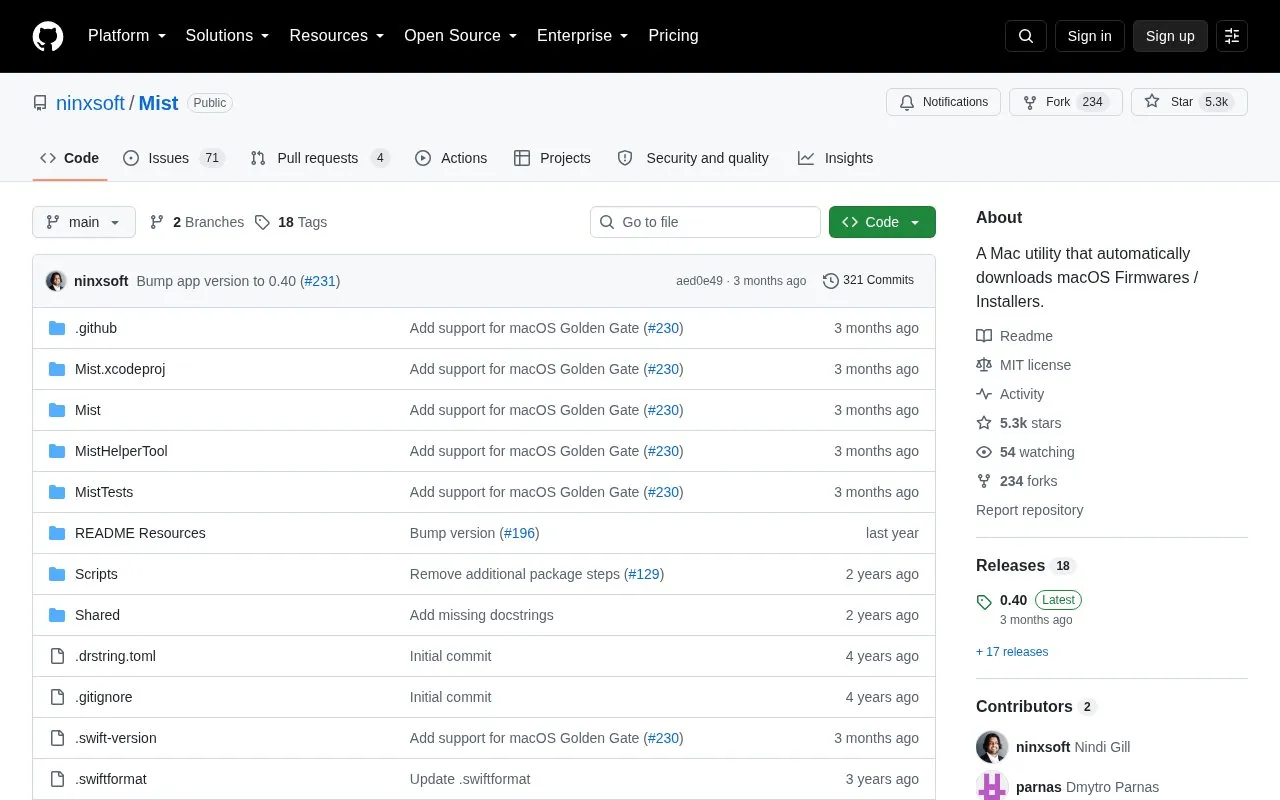
Task: Click the MIT license scale icon
Action: (x=984, y=365)
